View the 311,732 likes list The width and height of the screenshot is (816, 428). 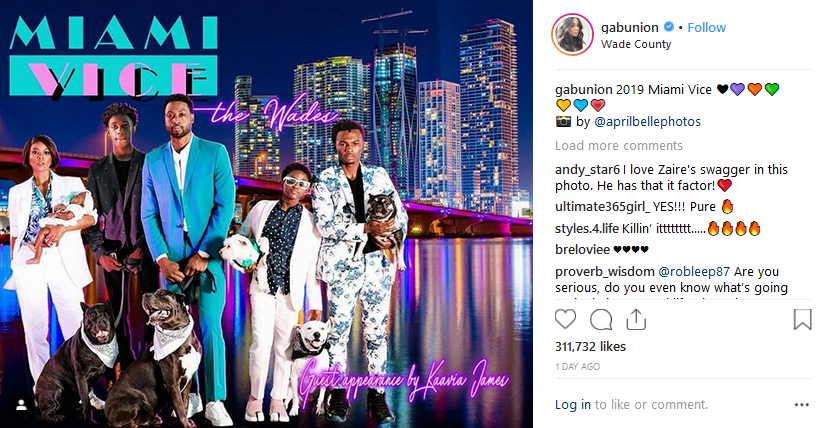click(590, 346)
